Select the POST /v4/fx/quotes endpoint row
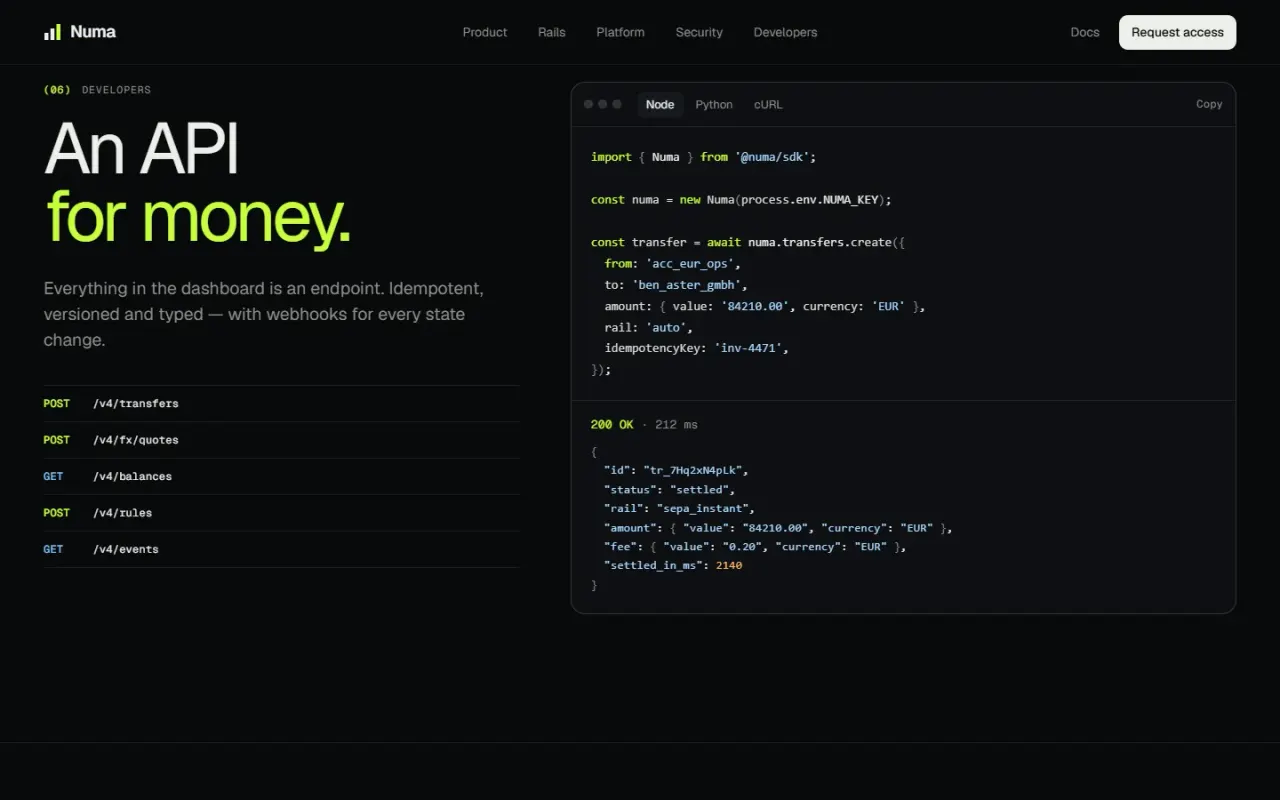 point(281,440)
